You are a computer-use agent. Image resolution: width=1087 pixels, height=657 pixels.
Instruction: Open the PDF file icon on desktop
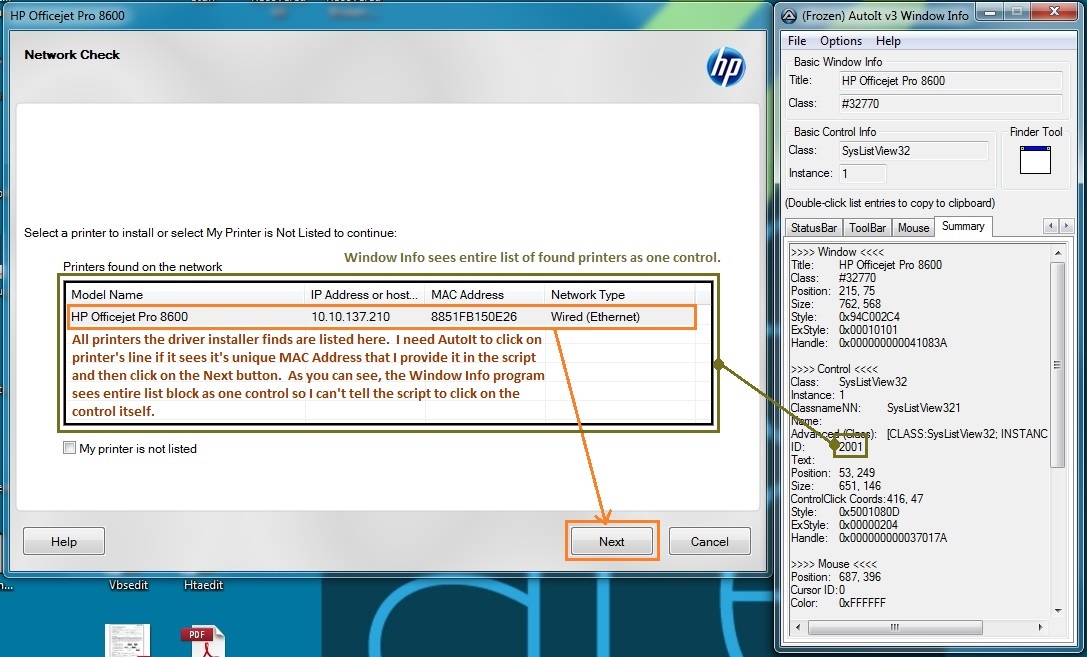pyautogui.click(x=202, y=641)
